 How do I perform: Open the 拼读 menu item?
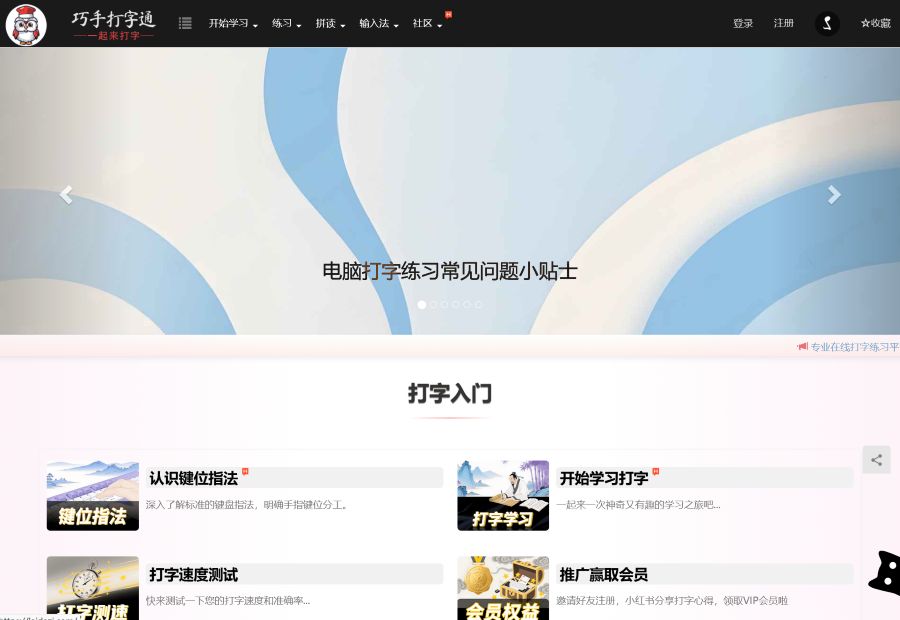tap(327, 23)
